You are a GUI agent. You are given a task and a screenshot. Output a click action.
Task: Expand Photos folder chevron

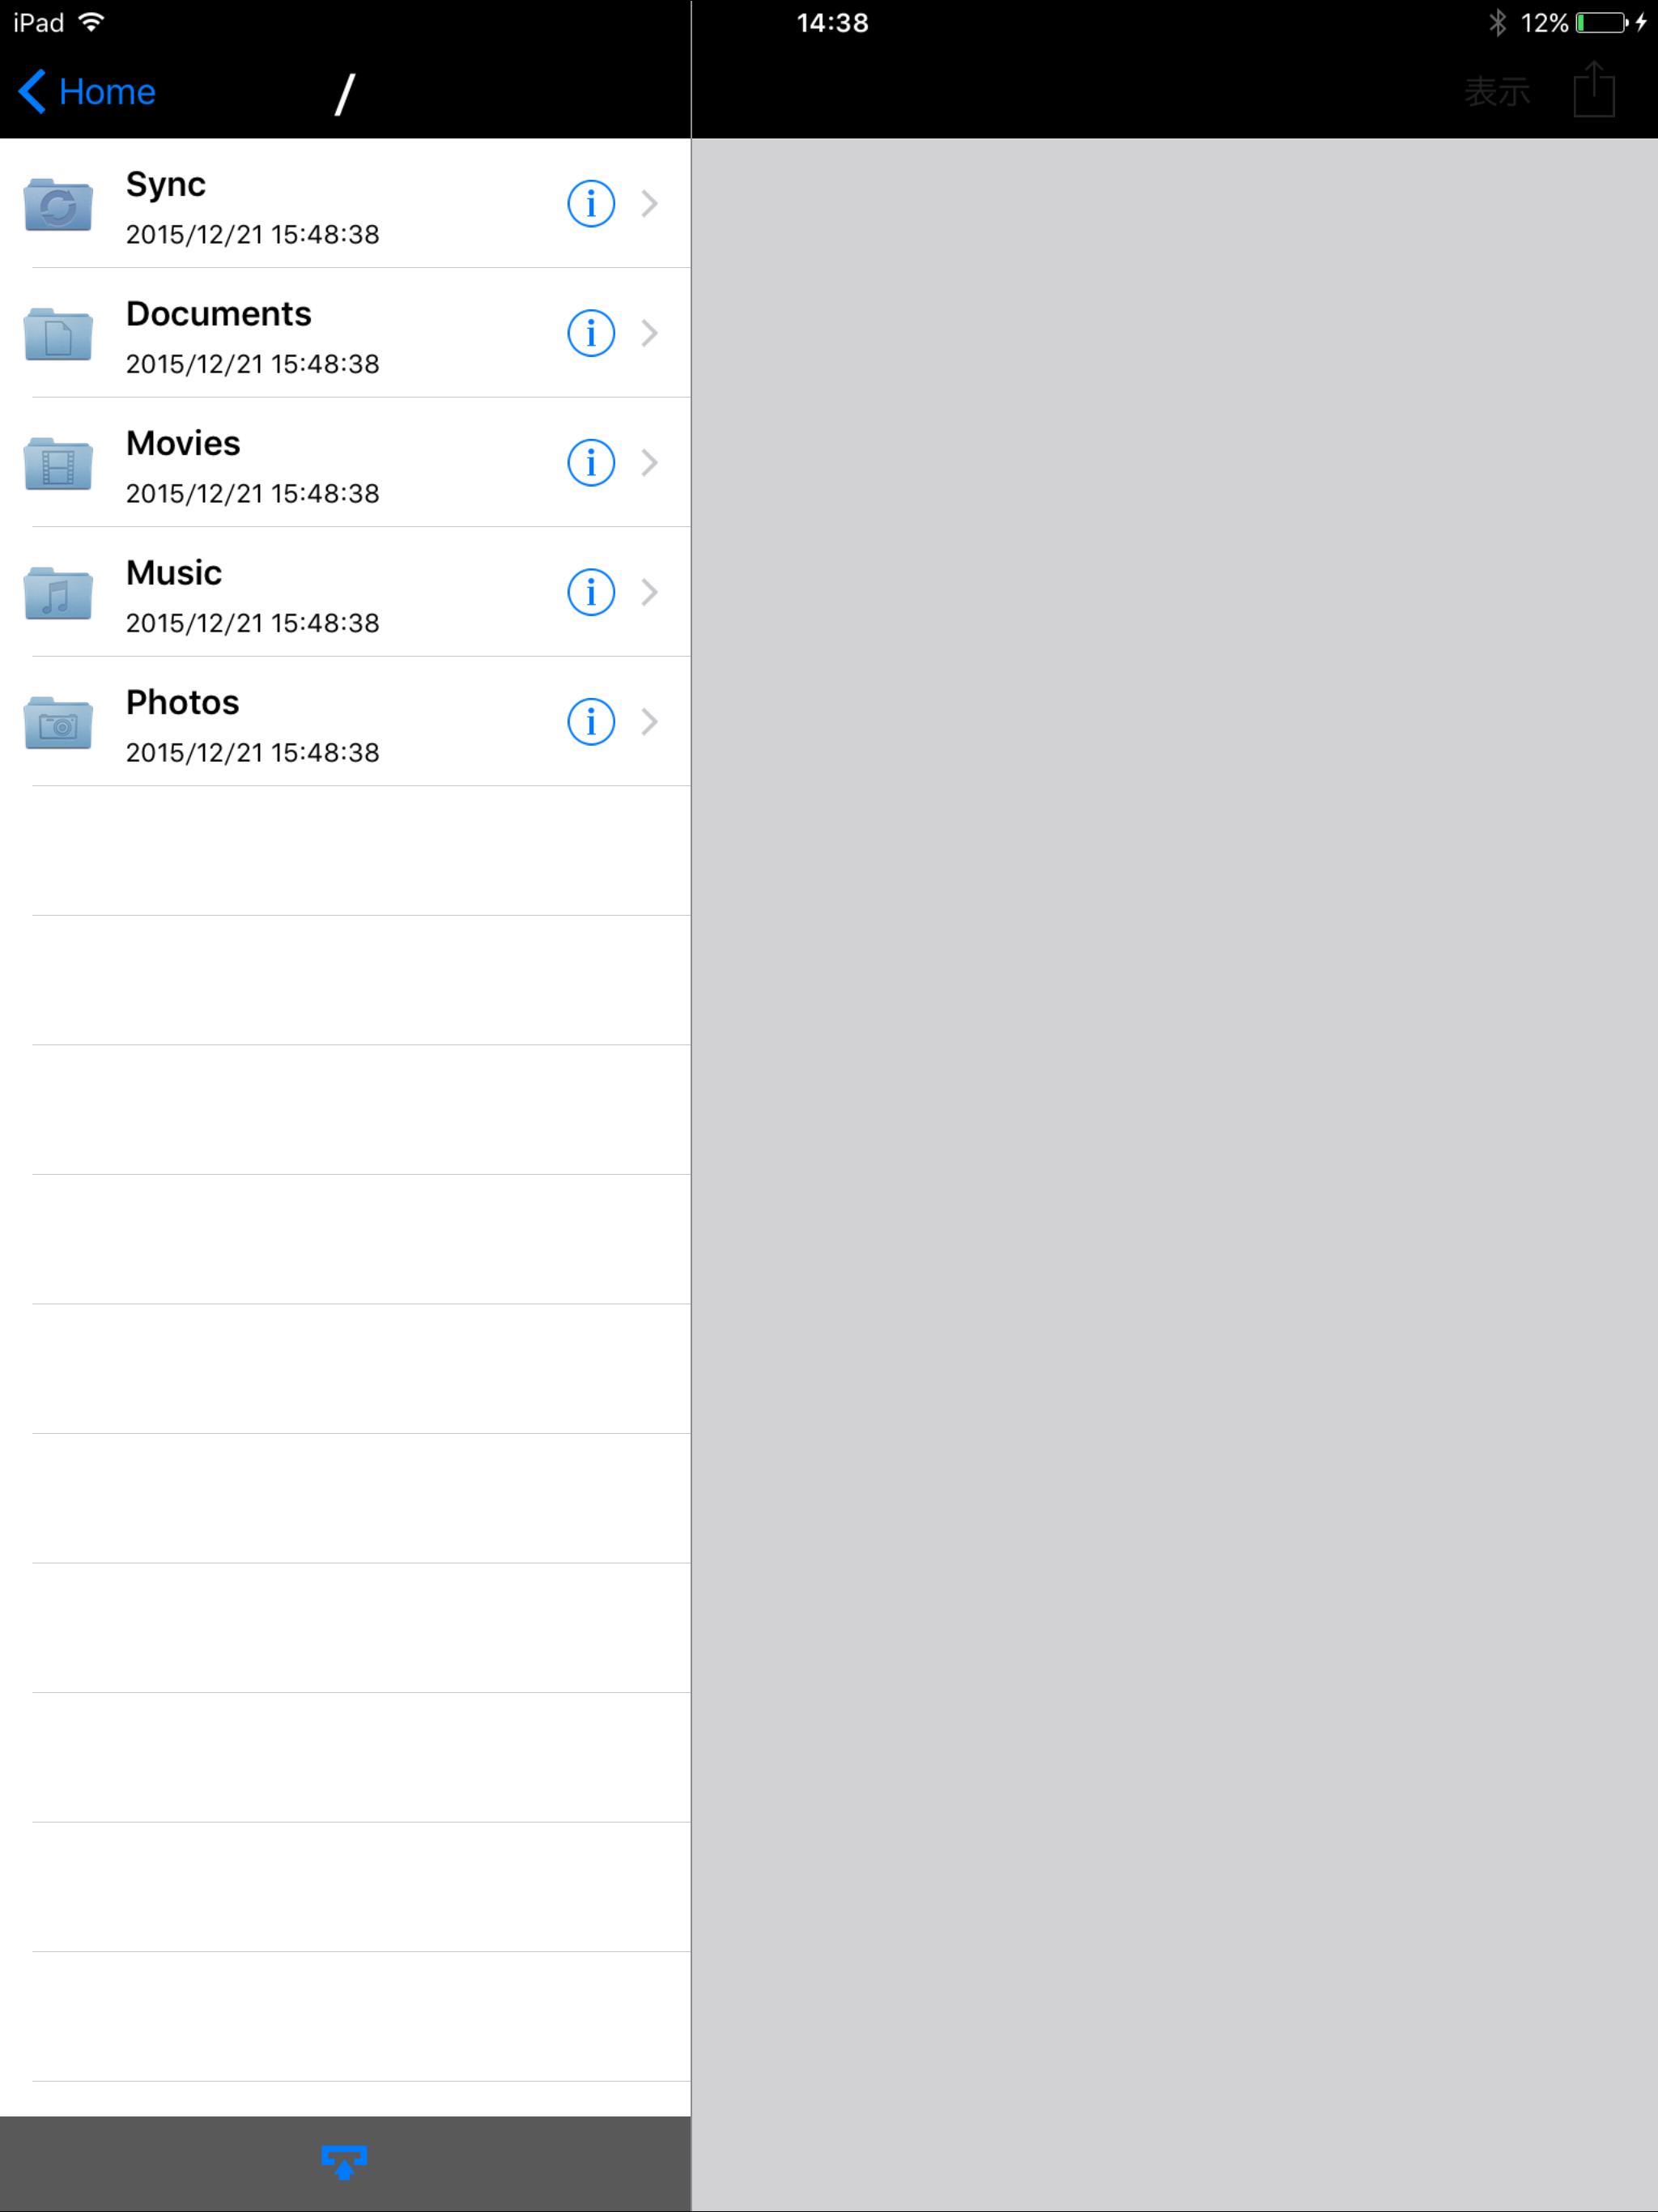pyautogui.click(x=650, y=722)
